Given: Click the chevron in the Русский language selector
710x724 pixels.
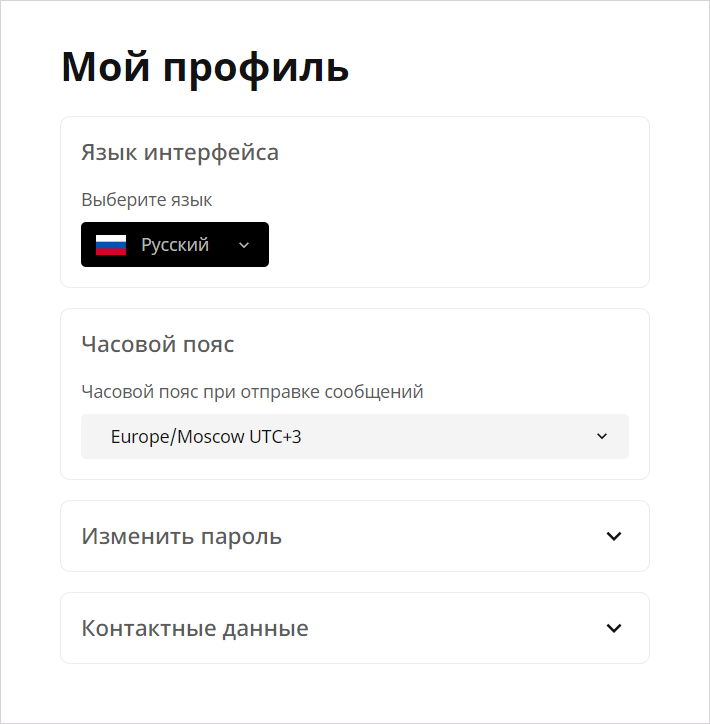Looking at the screenshot, I should [x=244, y=245].
